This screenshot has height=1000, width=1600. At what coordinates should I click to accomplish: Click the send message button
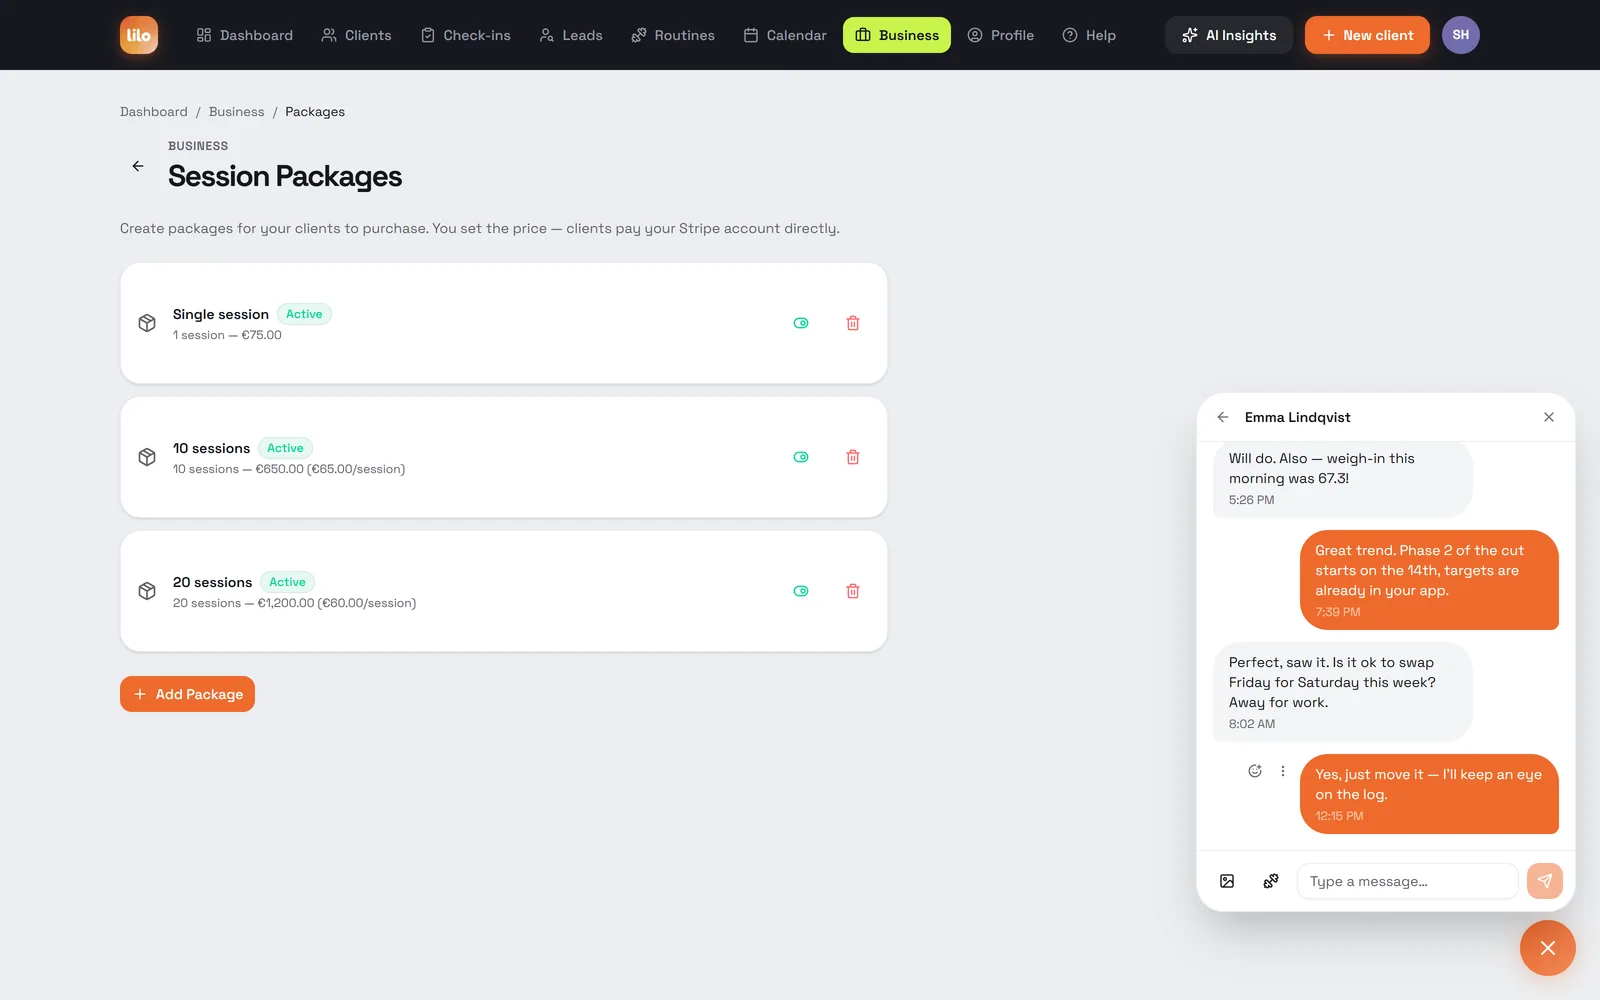coord(1545,881)
